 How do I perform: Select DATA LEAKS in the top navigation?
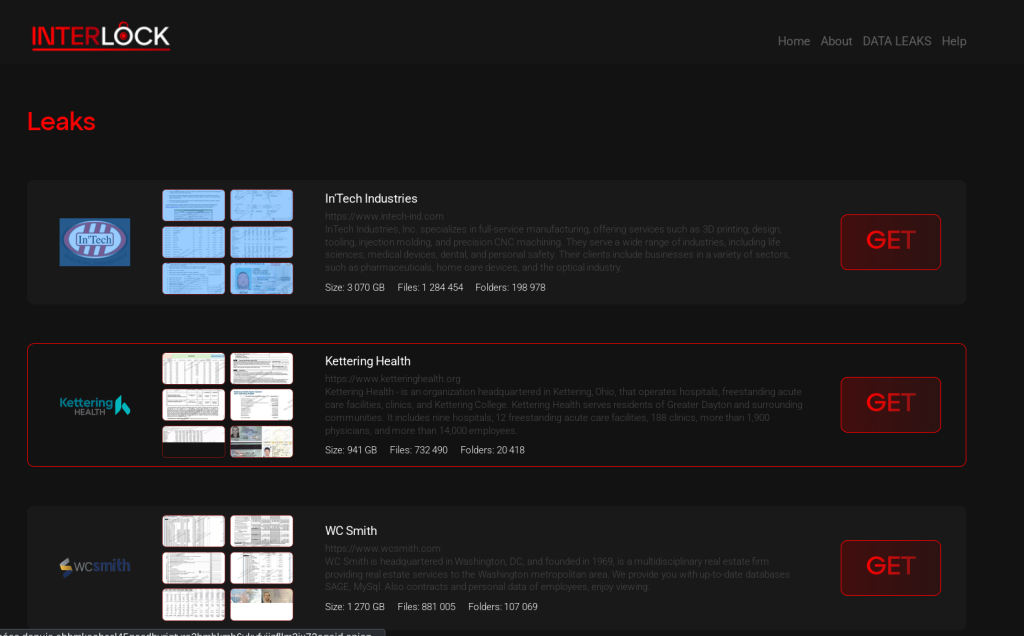[897, 41]
